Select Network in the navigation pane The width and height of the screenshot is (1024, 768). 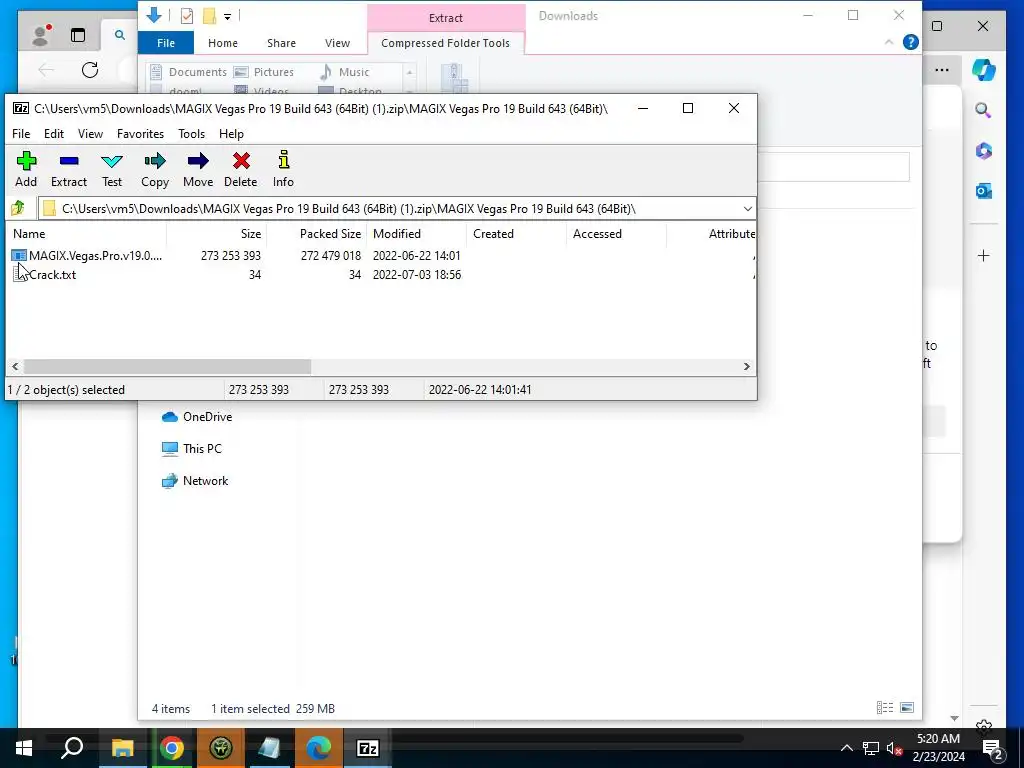[x=195, y=481]
